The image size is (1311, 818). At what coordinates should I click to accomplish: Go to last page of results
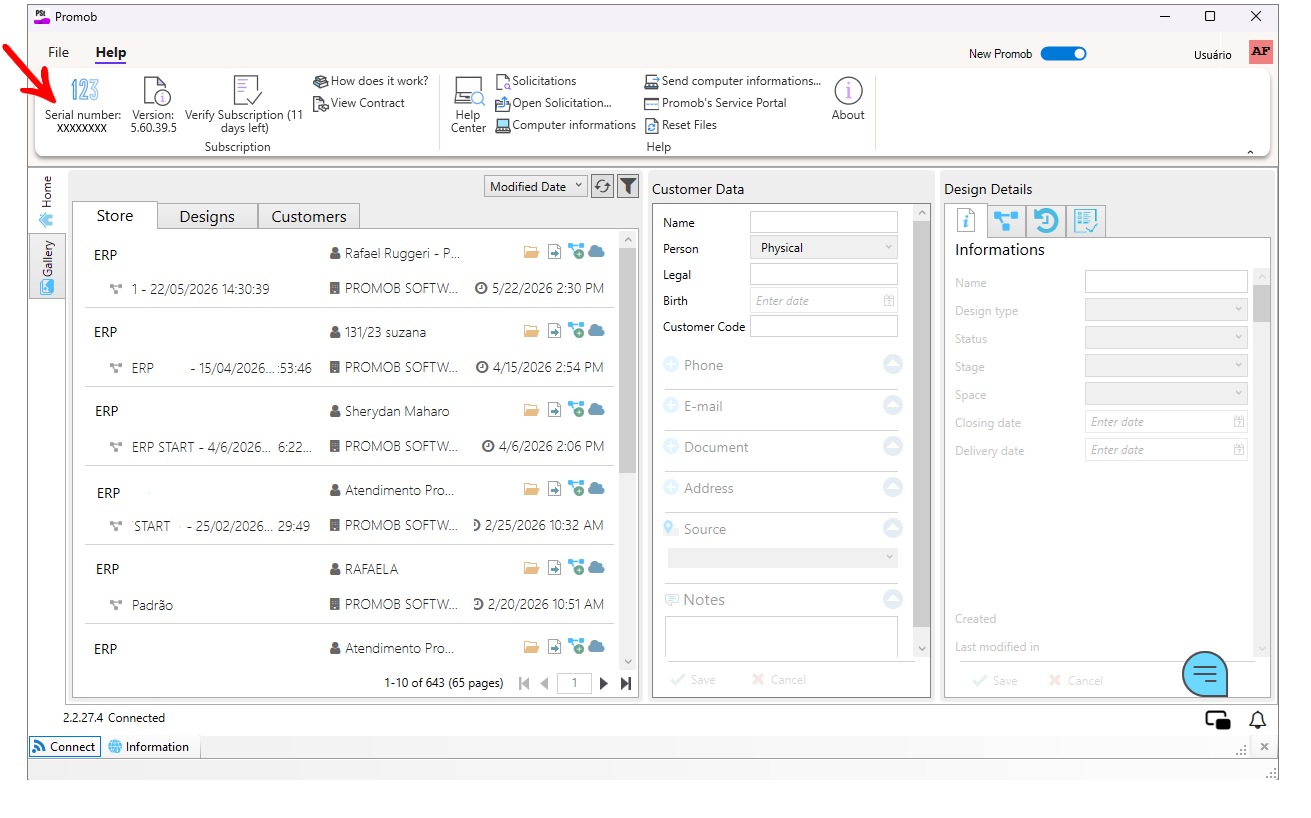point(626,684)
